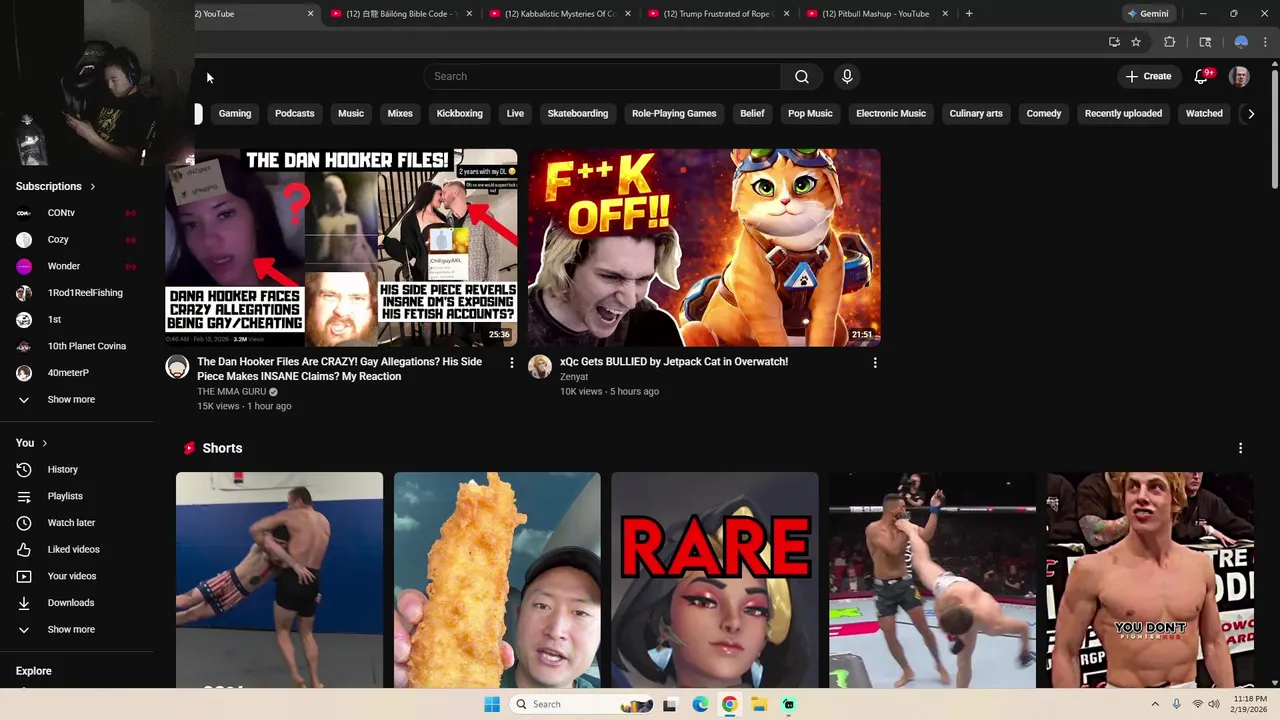Open chicken tender Short thumbnail
The height and width of the screenshot is (720, 1280).
pos(497,580)
